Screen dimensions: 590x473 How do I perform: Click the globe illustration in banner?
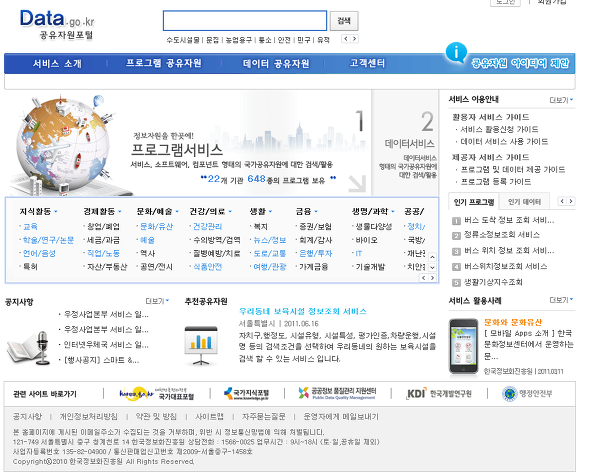[x=63, y=144]
